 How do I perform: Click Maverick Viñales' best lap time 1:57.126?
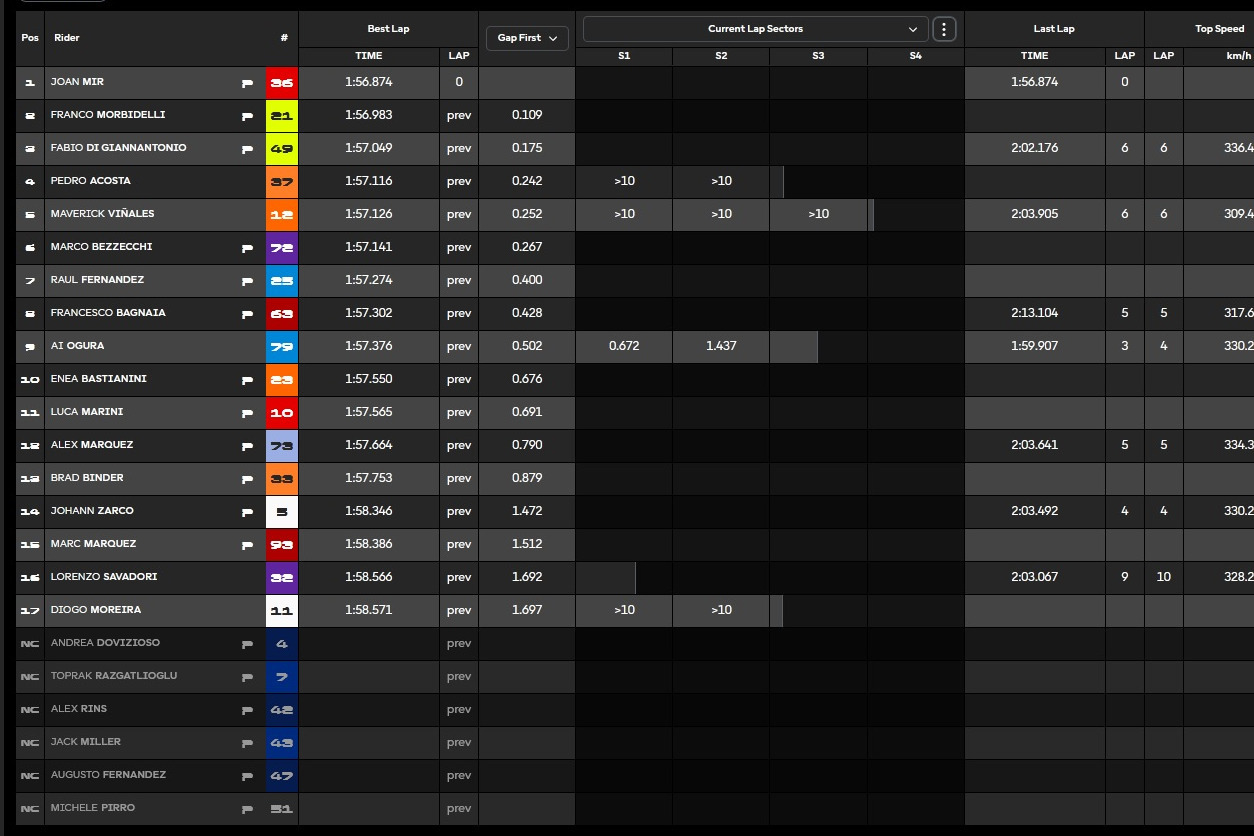pos(368,214)
